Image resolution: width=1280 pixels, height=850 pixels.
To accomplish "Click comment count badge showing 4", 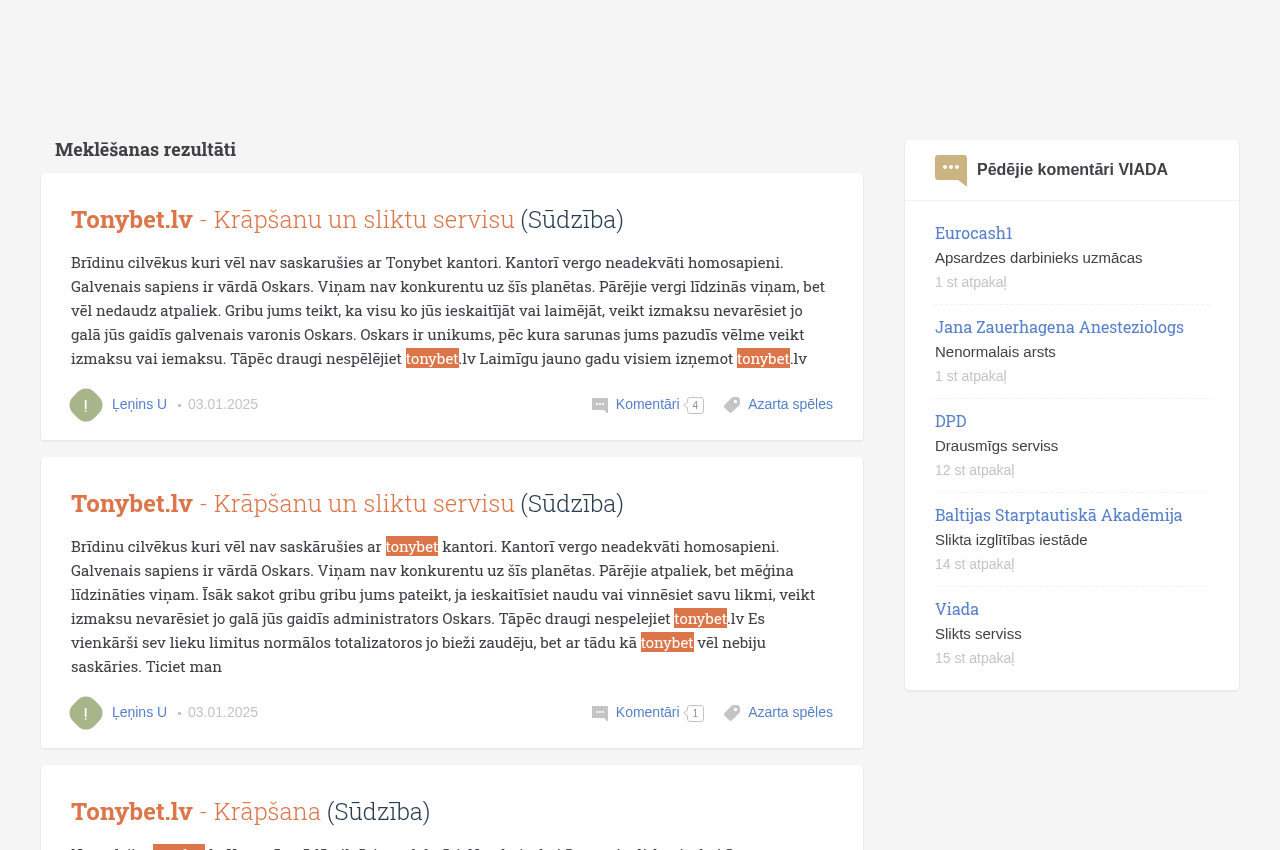I will (694, 405).
